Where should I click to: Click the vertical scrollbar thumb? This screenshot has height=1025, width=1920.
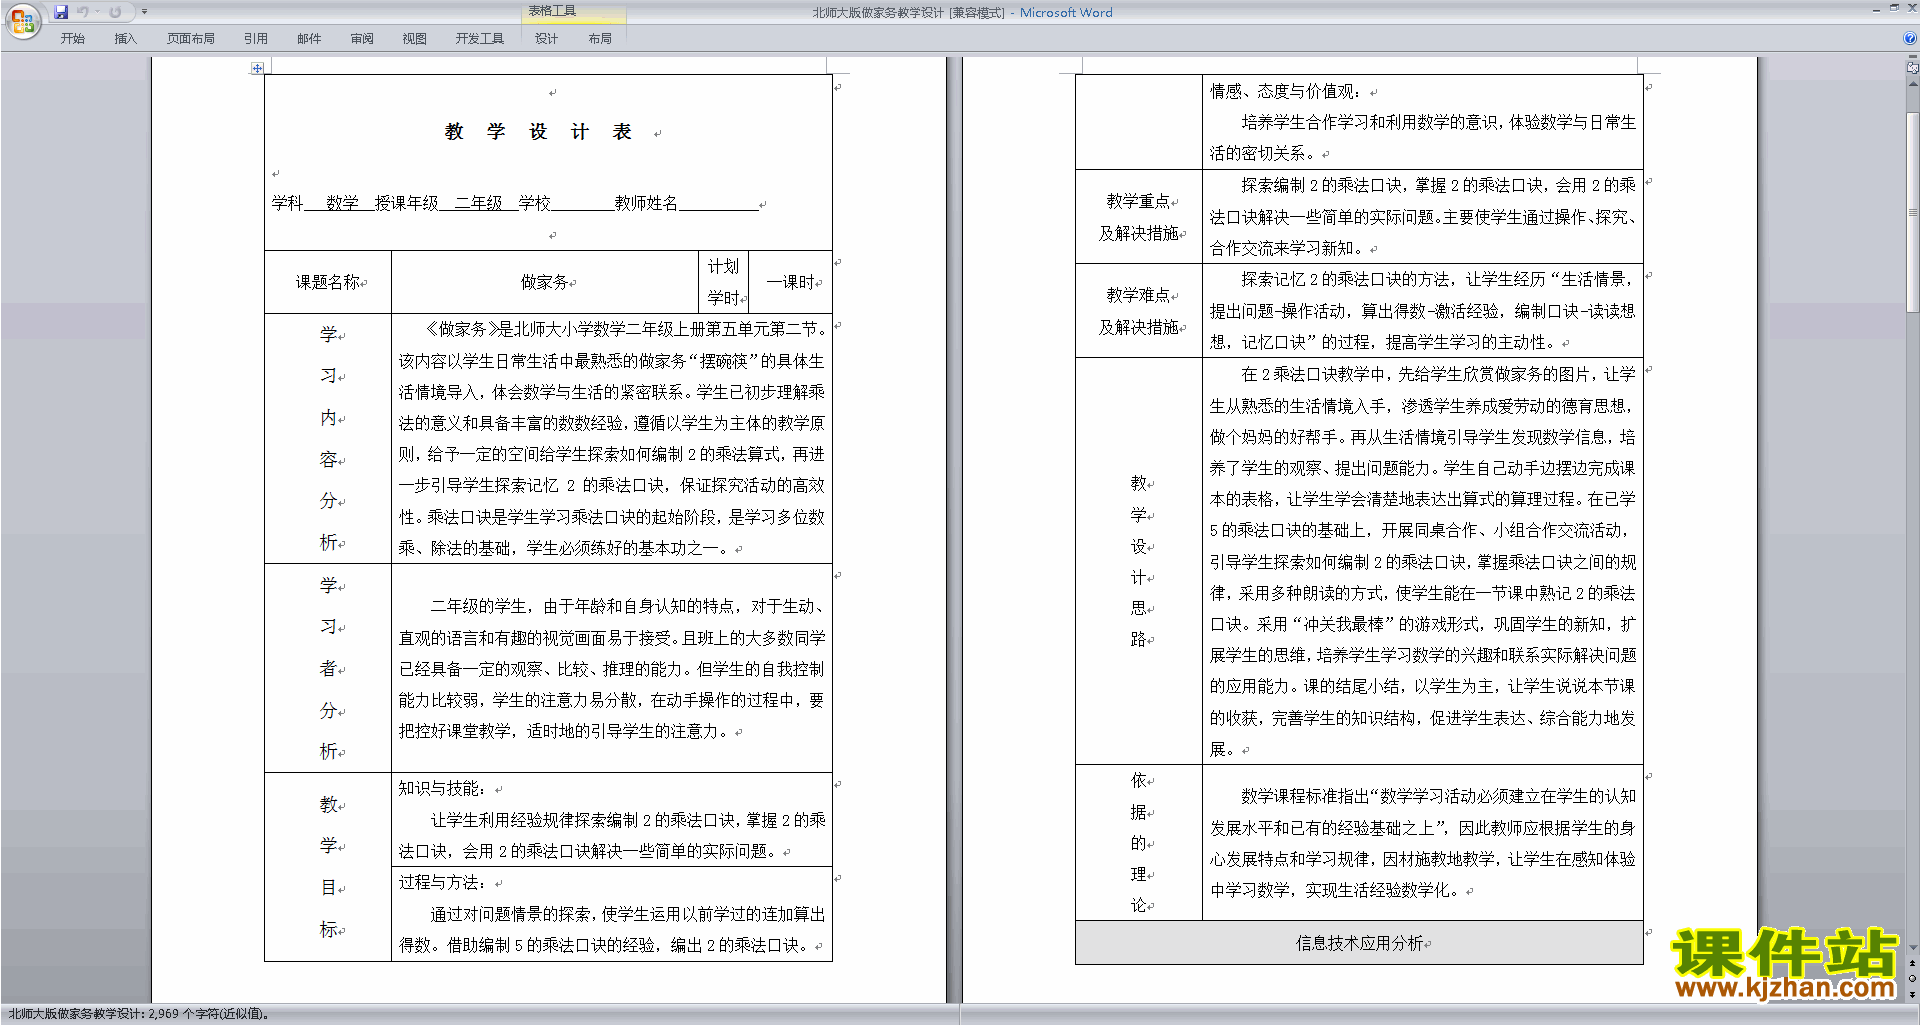coord(1913,212)
